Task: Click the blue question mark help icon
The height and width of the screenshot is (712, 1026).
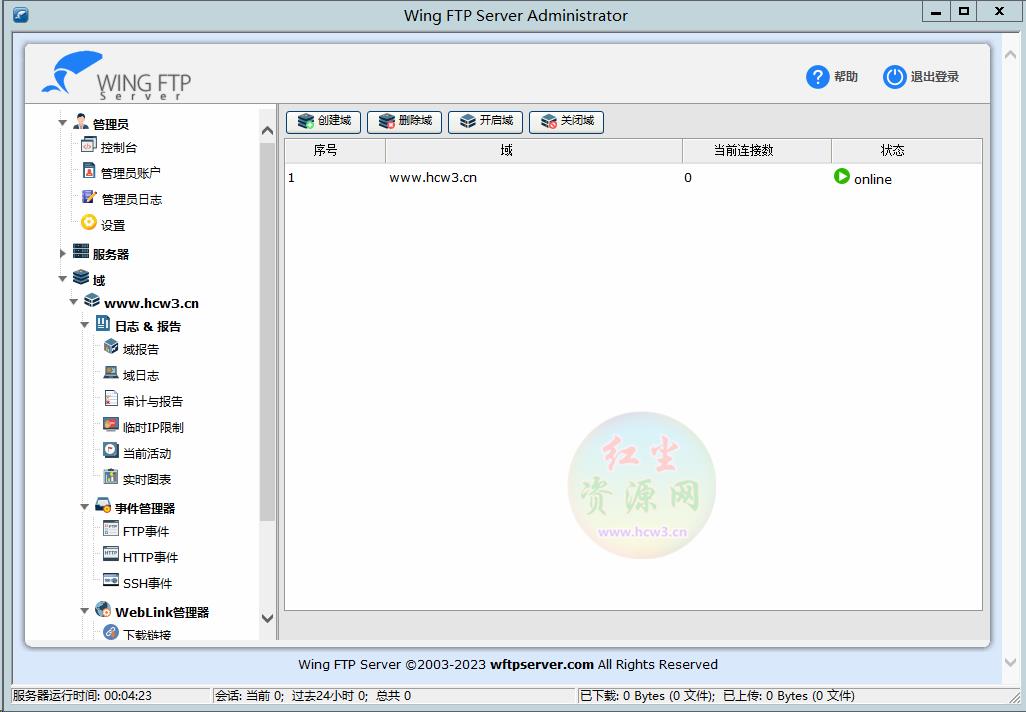Action: (817, 77)
